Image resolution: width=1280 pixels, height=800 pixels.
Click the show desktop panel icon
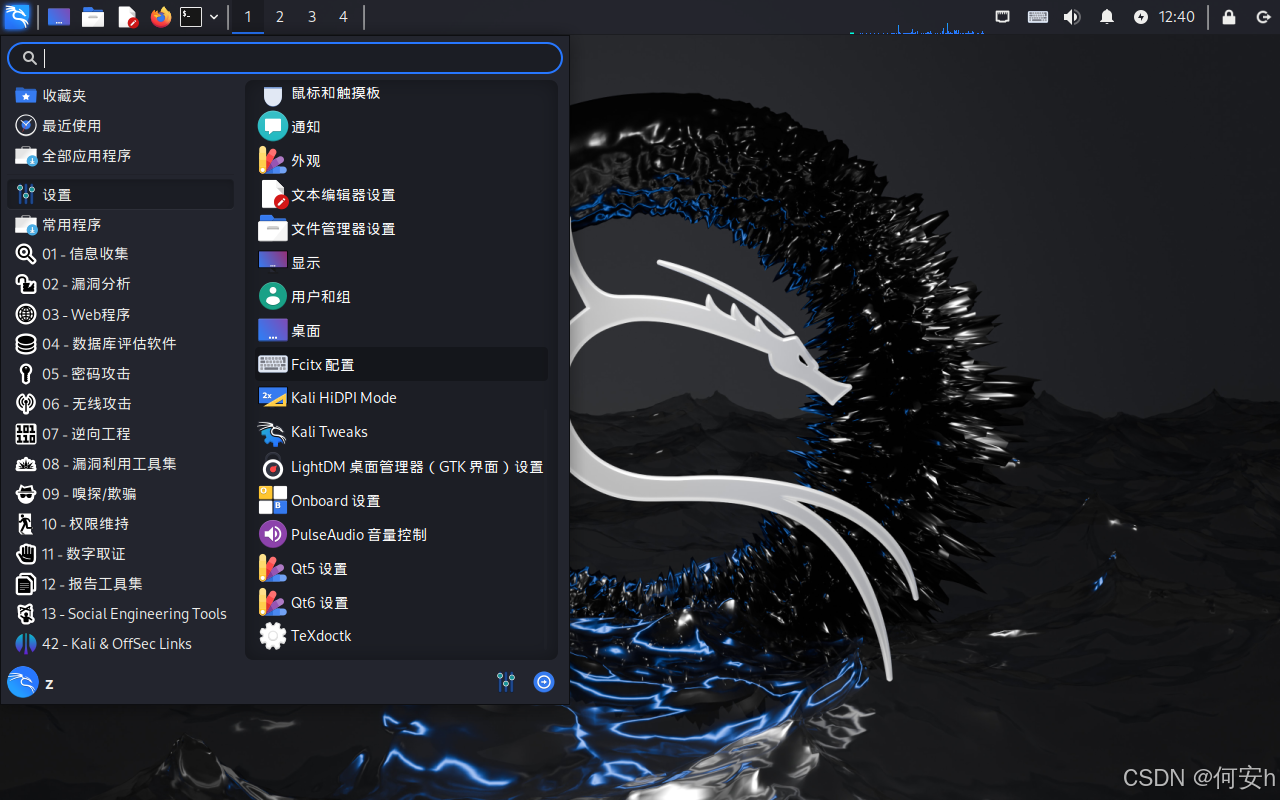(x=59, y=17)
